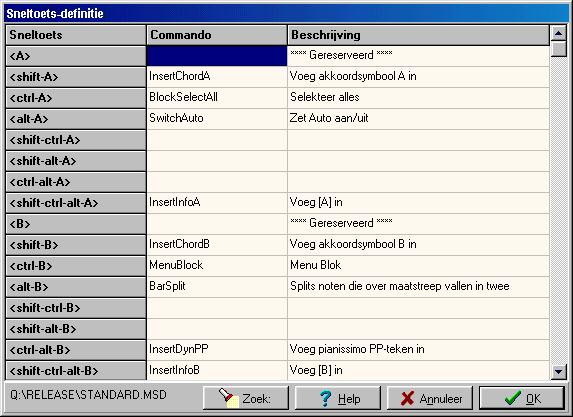Click the InsertDynPP command cell
The width and height of the screenshot is (573, 417).
[217, 350]
